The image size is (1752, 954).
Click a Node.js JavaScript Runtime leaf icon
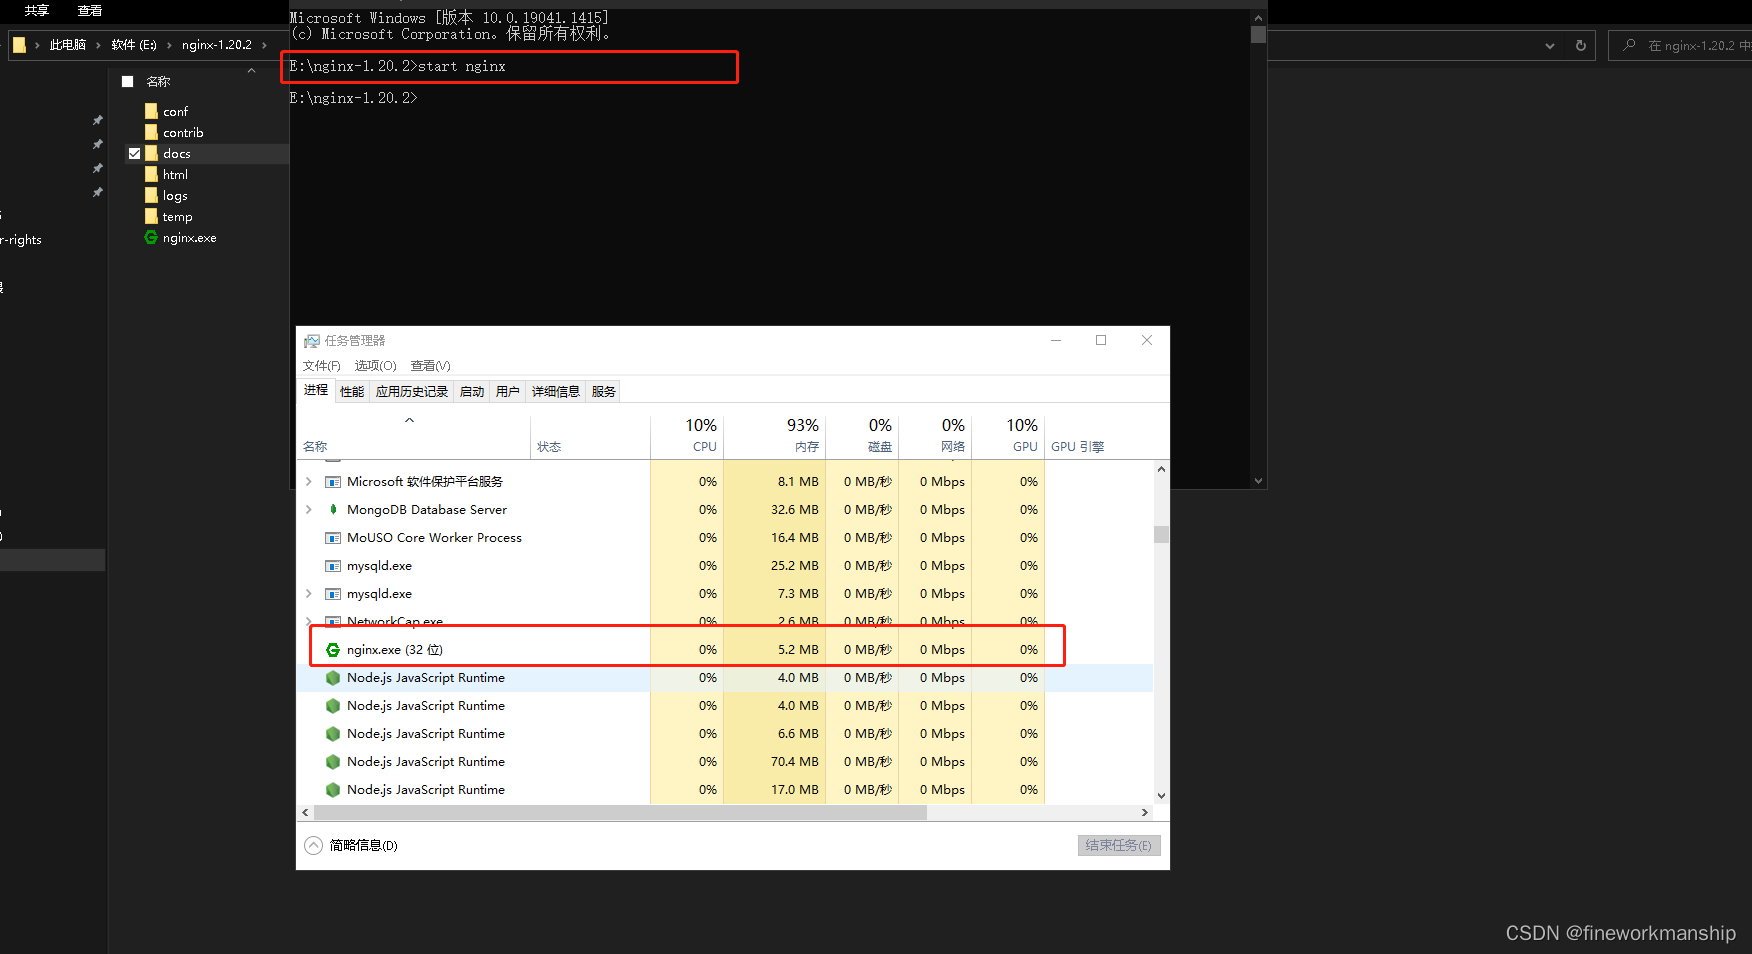pos(332,678)
